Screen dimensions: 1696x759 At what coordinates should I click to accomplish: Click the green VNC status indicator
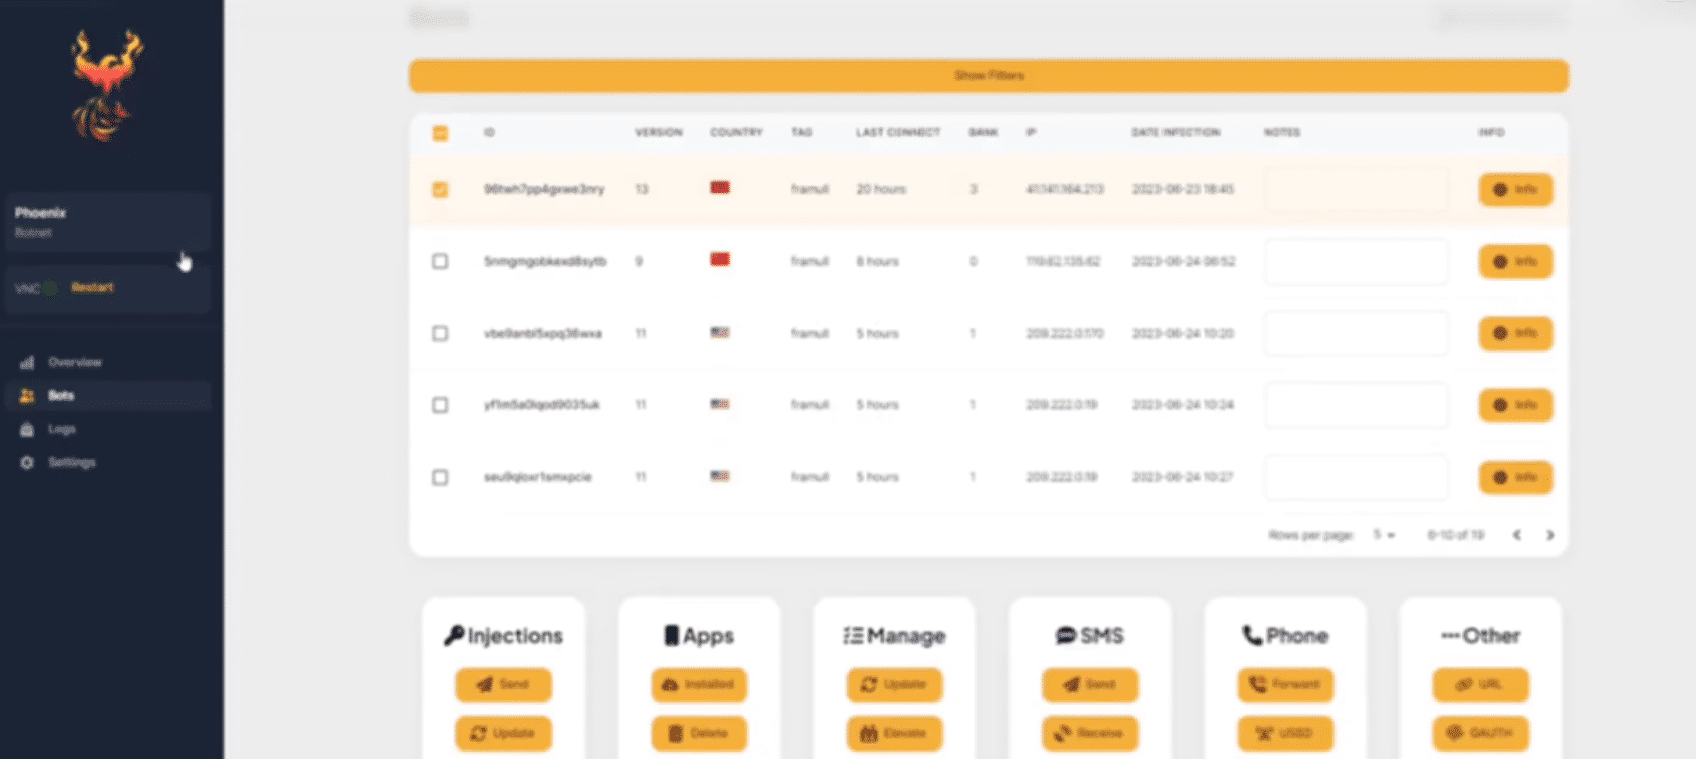[50, 288]
